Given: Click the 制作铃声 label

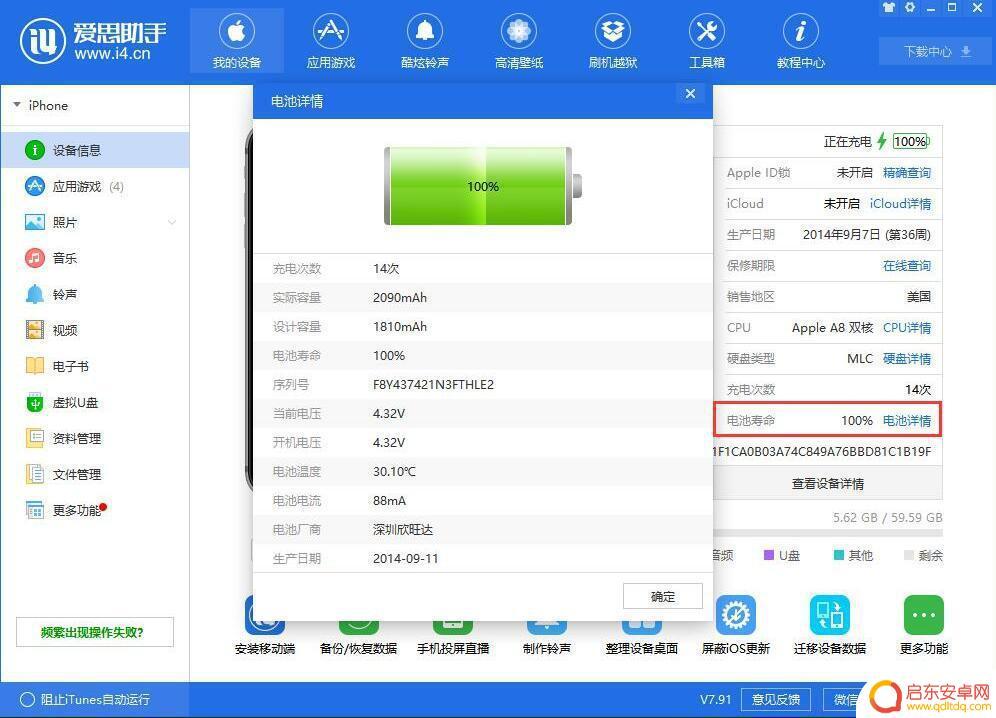Looking at the screenshot, I should pos(547,649).
